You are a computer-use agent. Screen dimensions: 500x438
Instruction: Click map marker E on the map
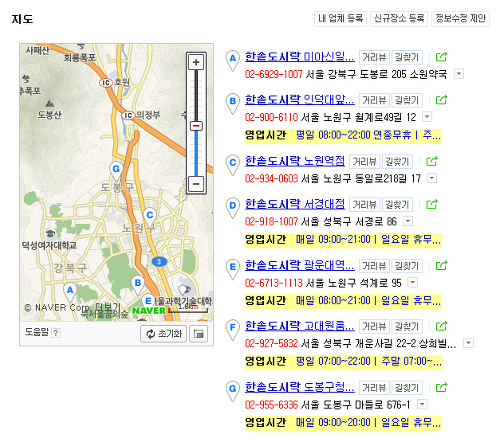coord(148,302)
